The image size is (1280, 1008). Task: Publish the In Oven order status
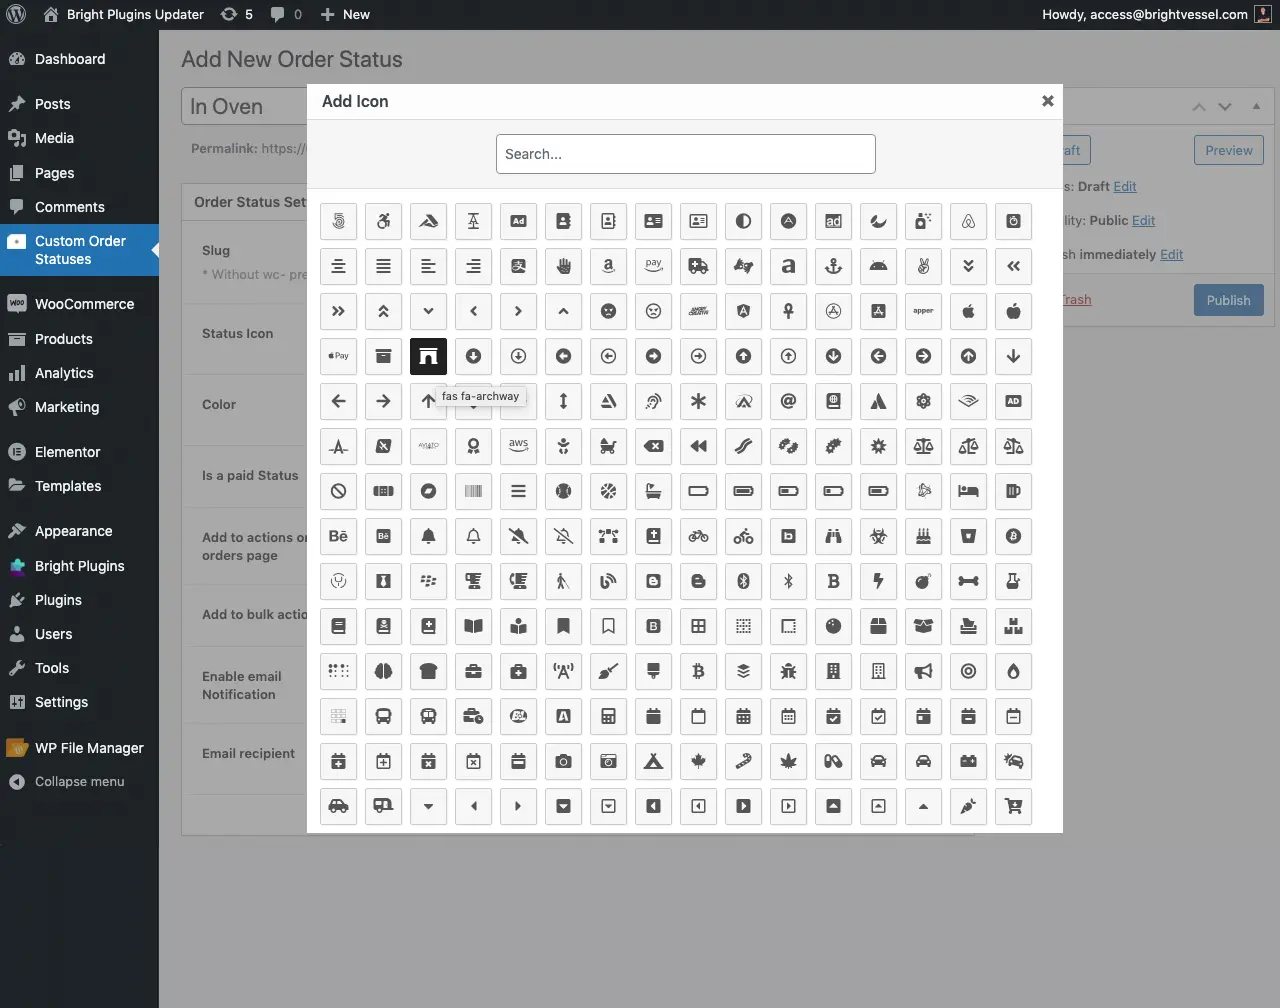(x=1228, y=299)
